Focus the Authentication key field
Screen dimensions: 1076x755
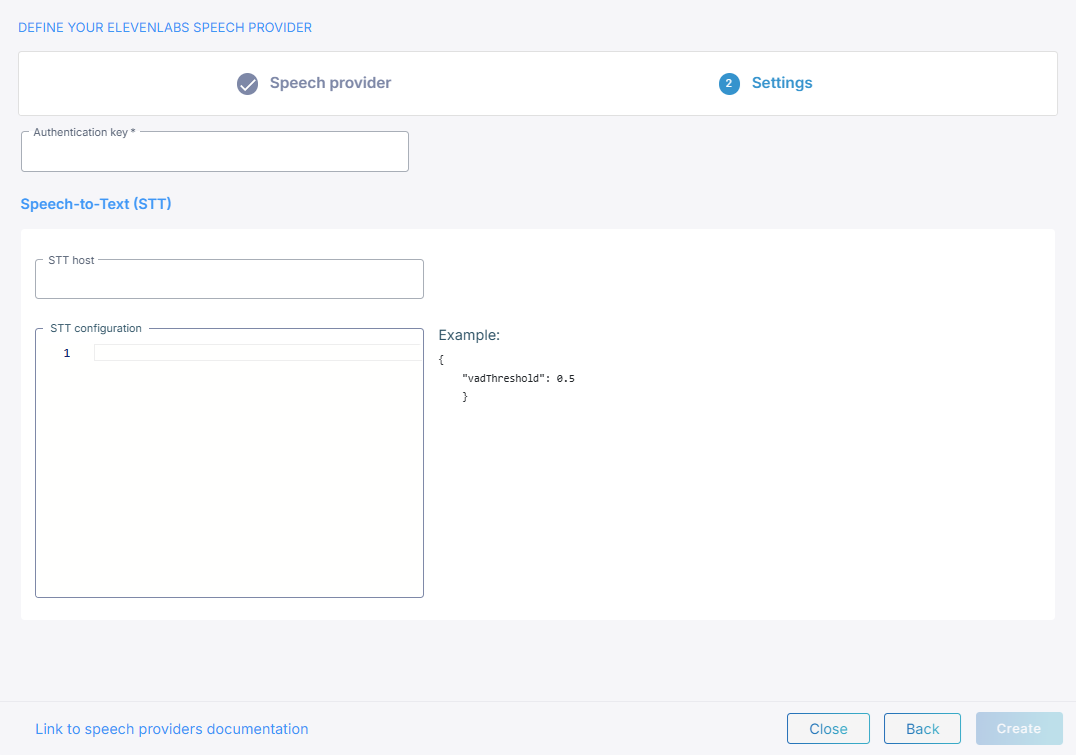215,152
